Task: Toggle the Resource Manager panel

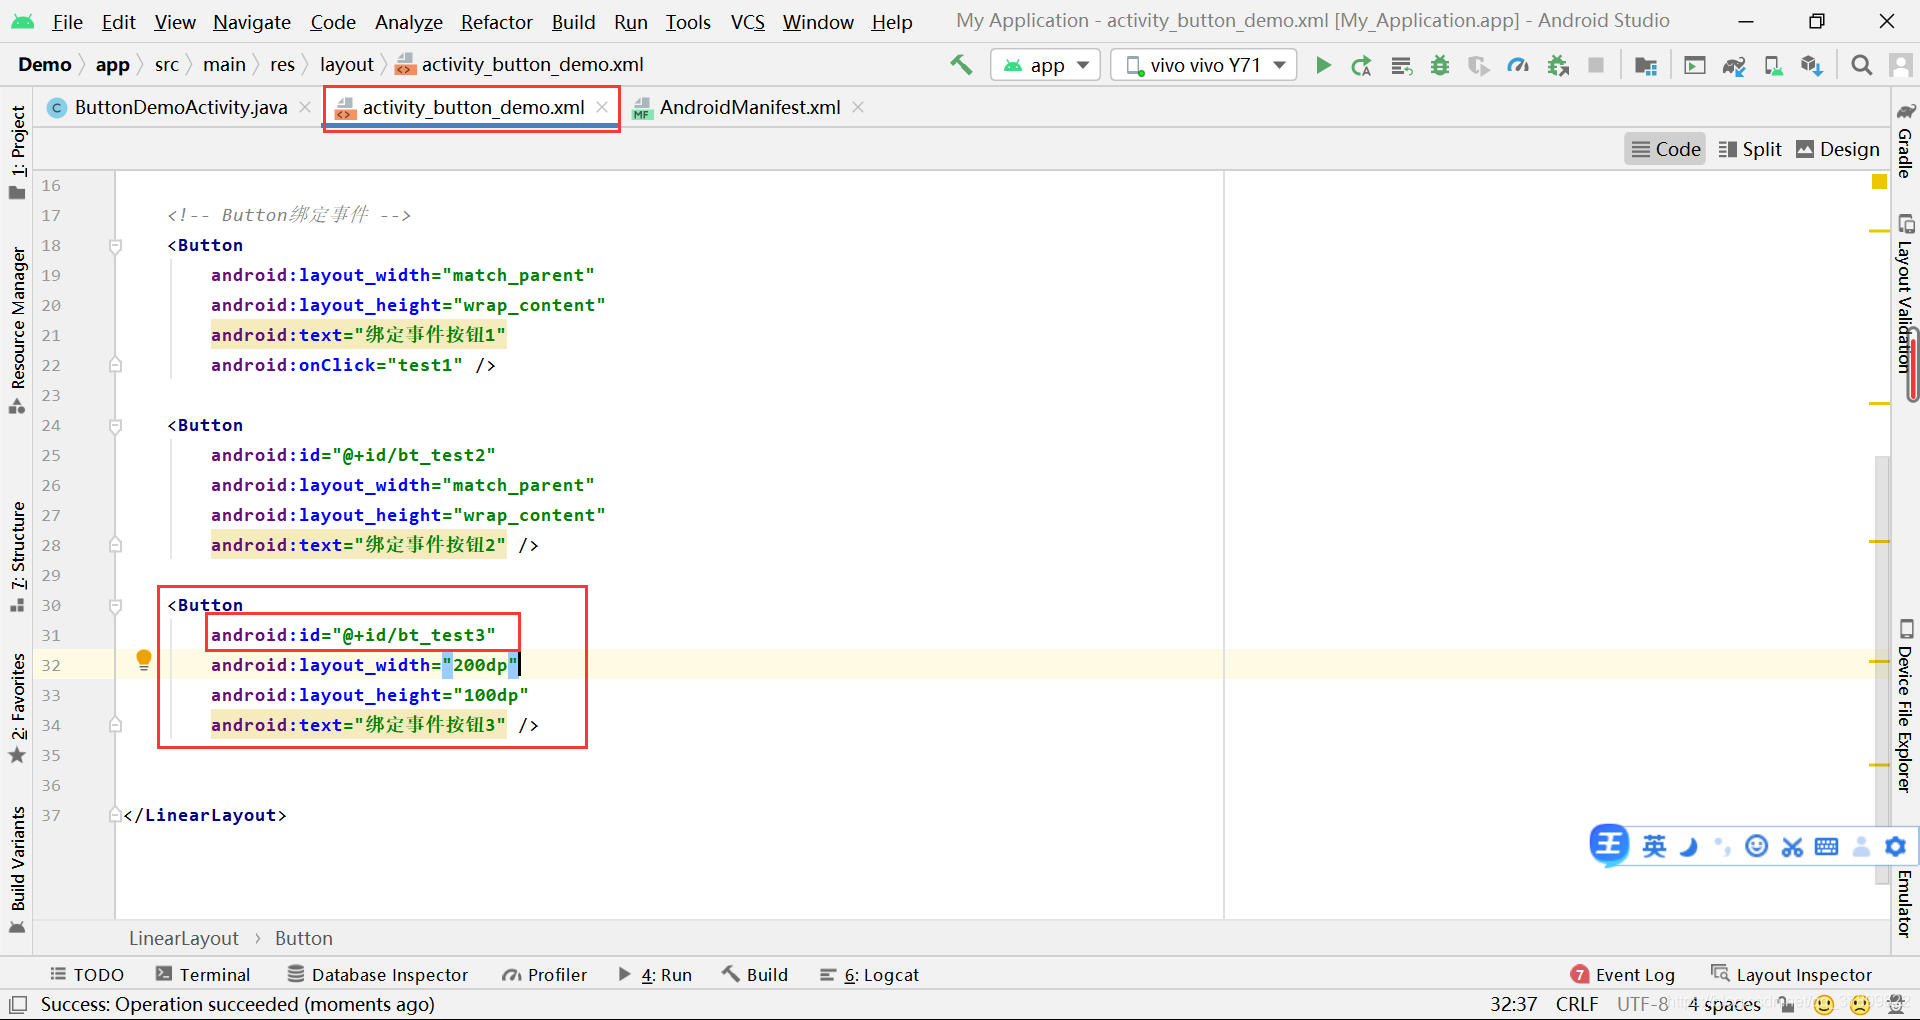Action: [18, 330]
